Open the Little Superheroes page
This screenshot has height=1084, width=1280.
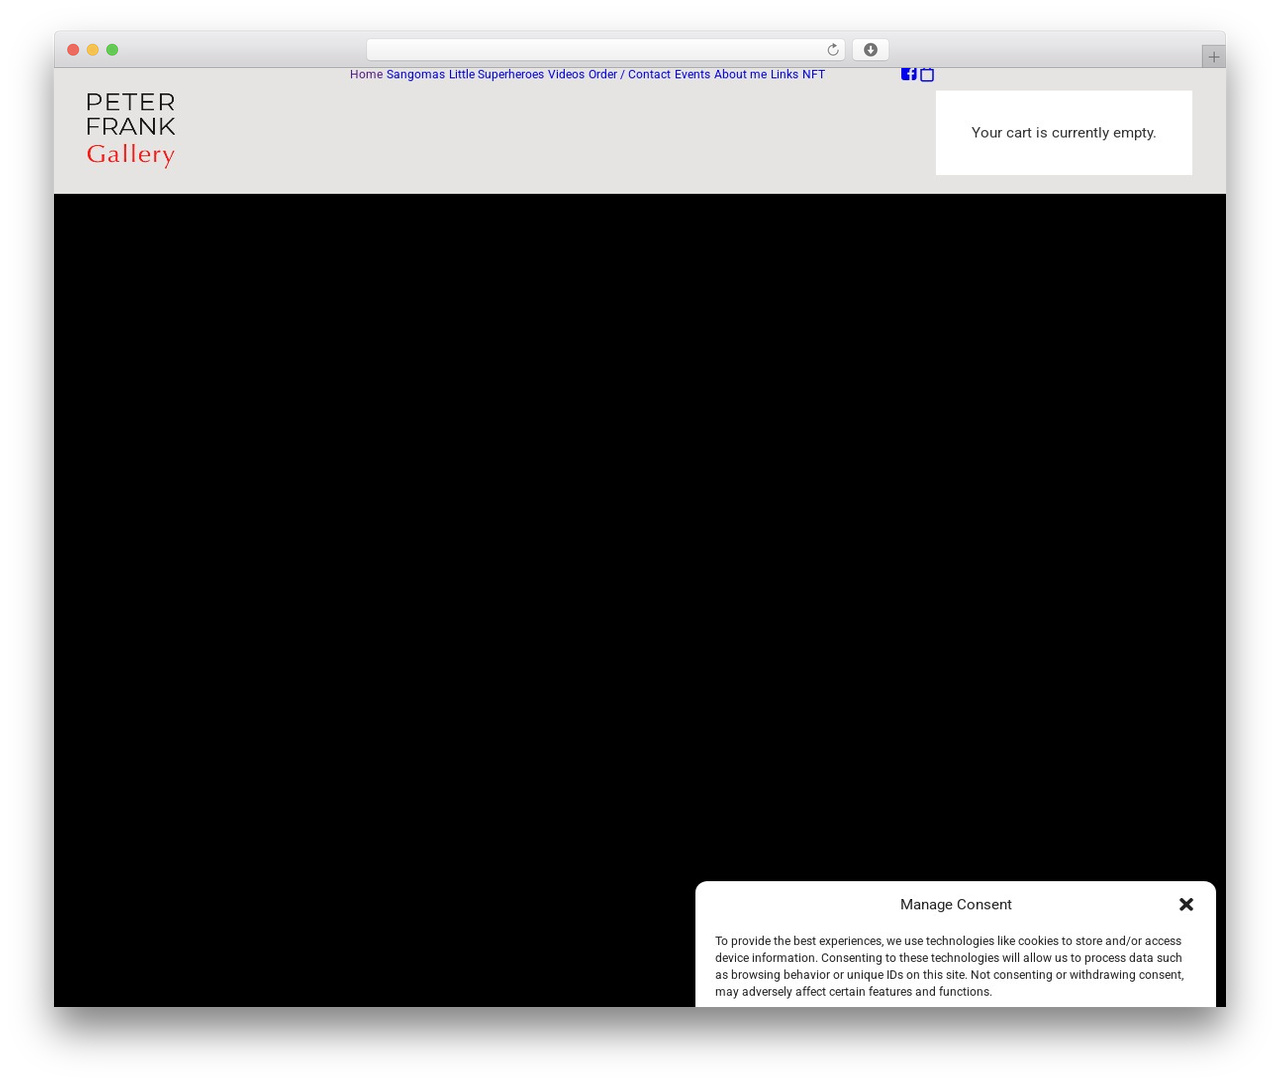point(496,75)
